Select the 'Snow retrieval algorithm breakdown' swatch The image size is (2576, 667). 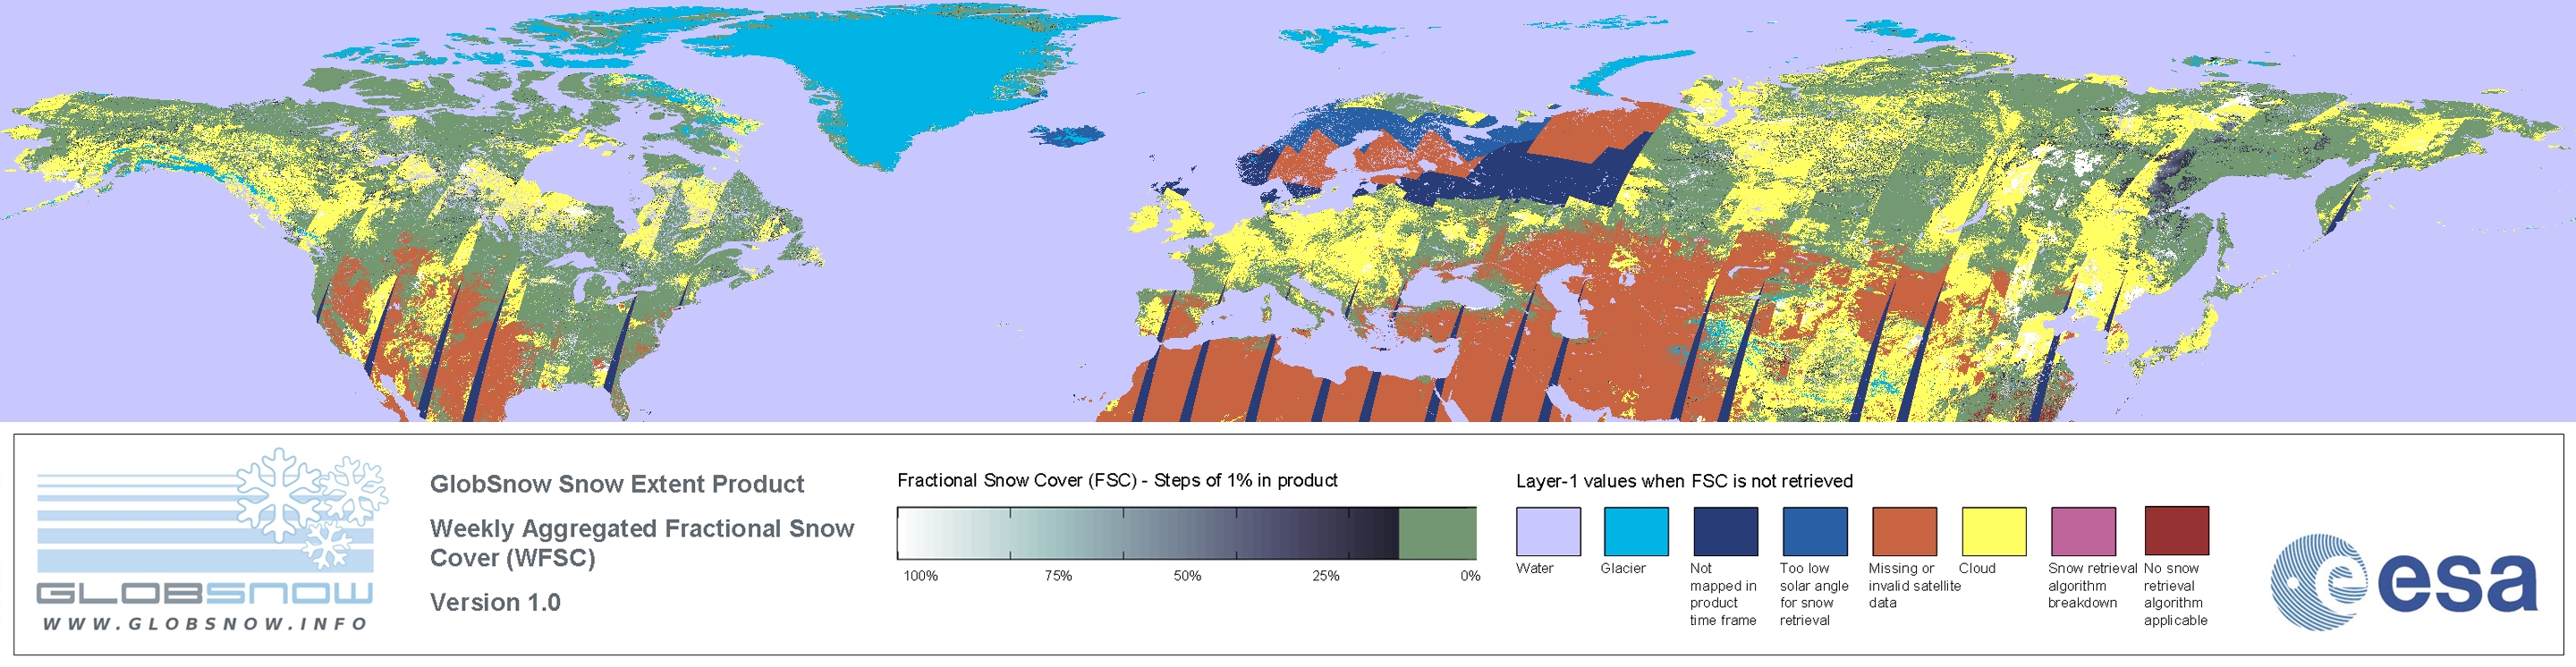[2083, 531]
